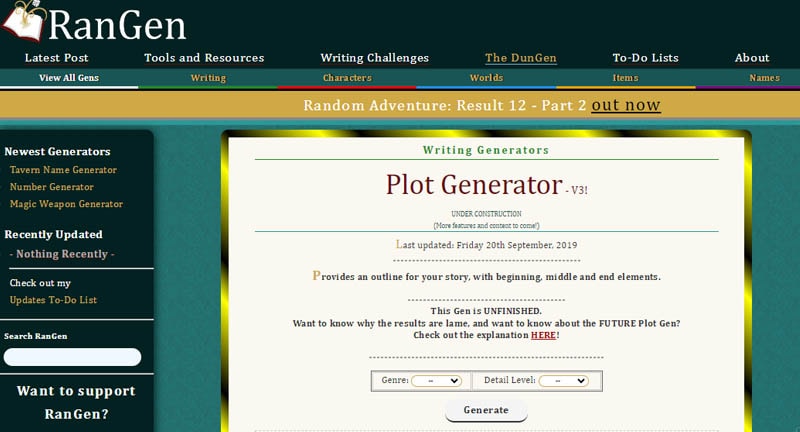
Task: Click the RanGen site title text
Action: [117, 25]
